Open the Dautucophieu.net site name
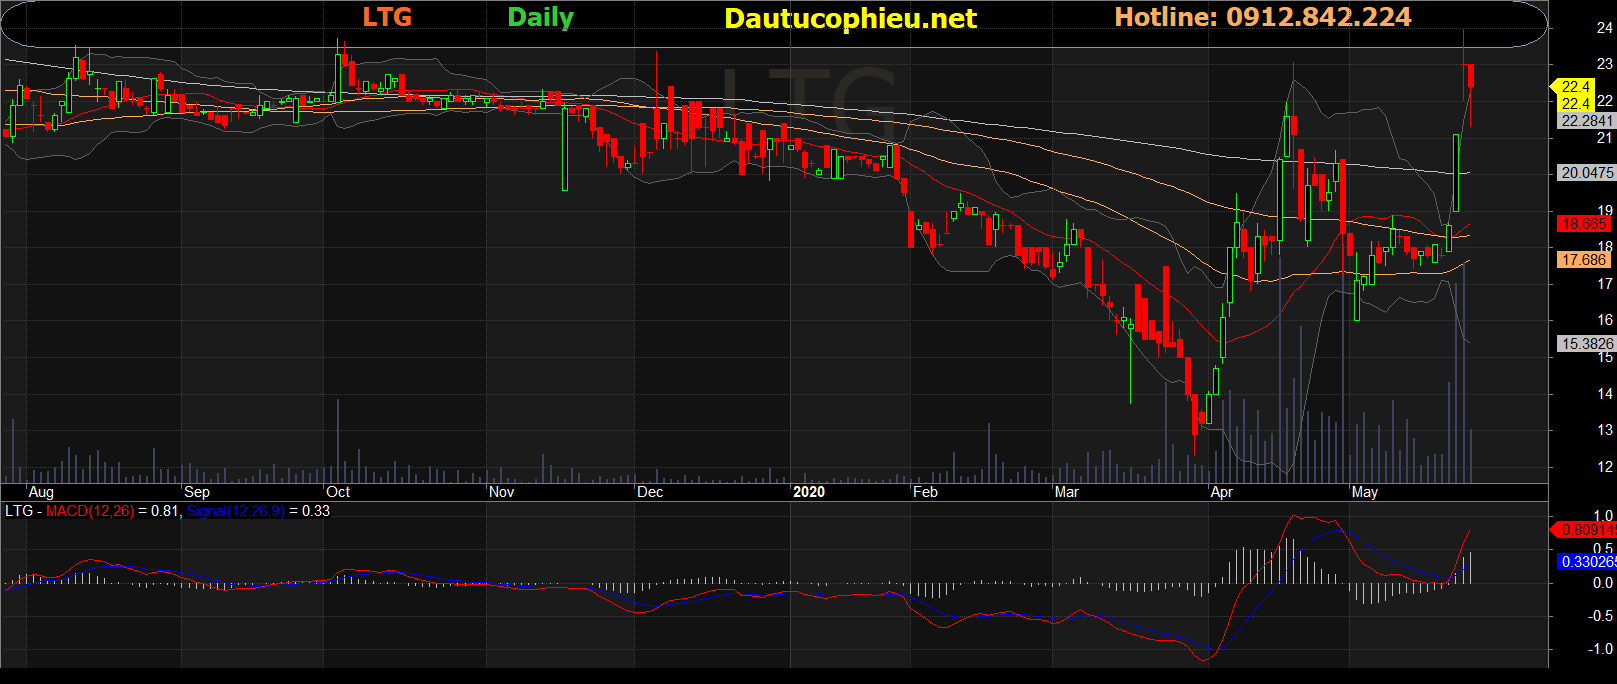Screen dimensions: 1617x684 click(850, 19)
